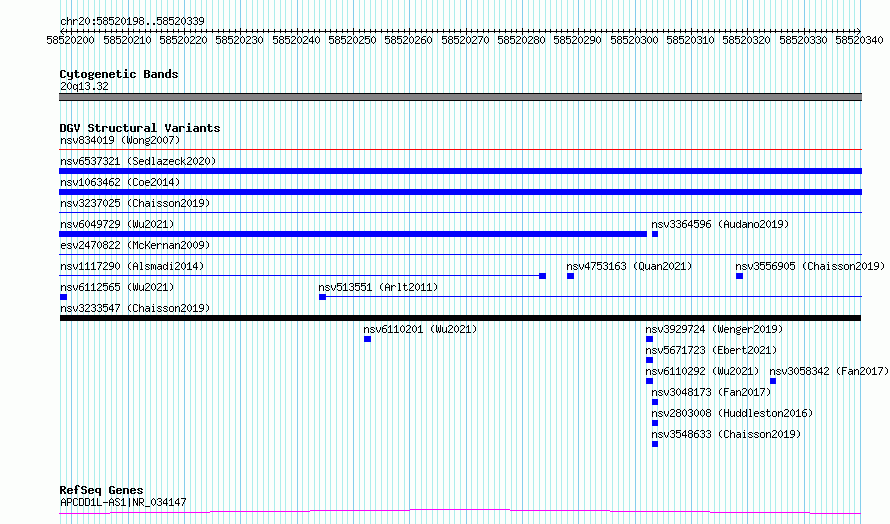Click the nsv834019 (Wong2007) variant label
Viewport: 890px width, 524px height.
pyautogui.click(x=120, y=140)
